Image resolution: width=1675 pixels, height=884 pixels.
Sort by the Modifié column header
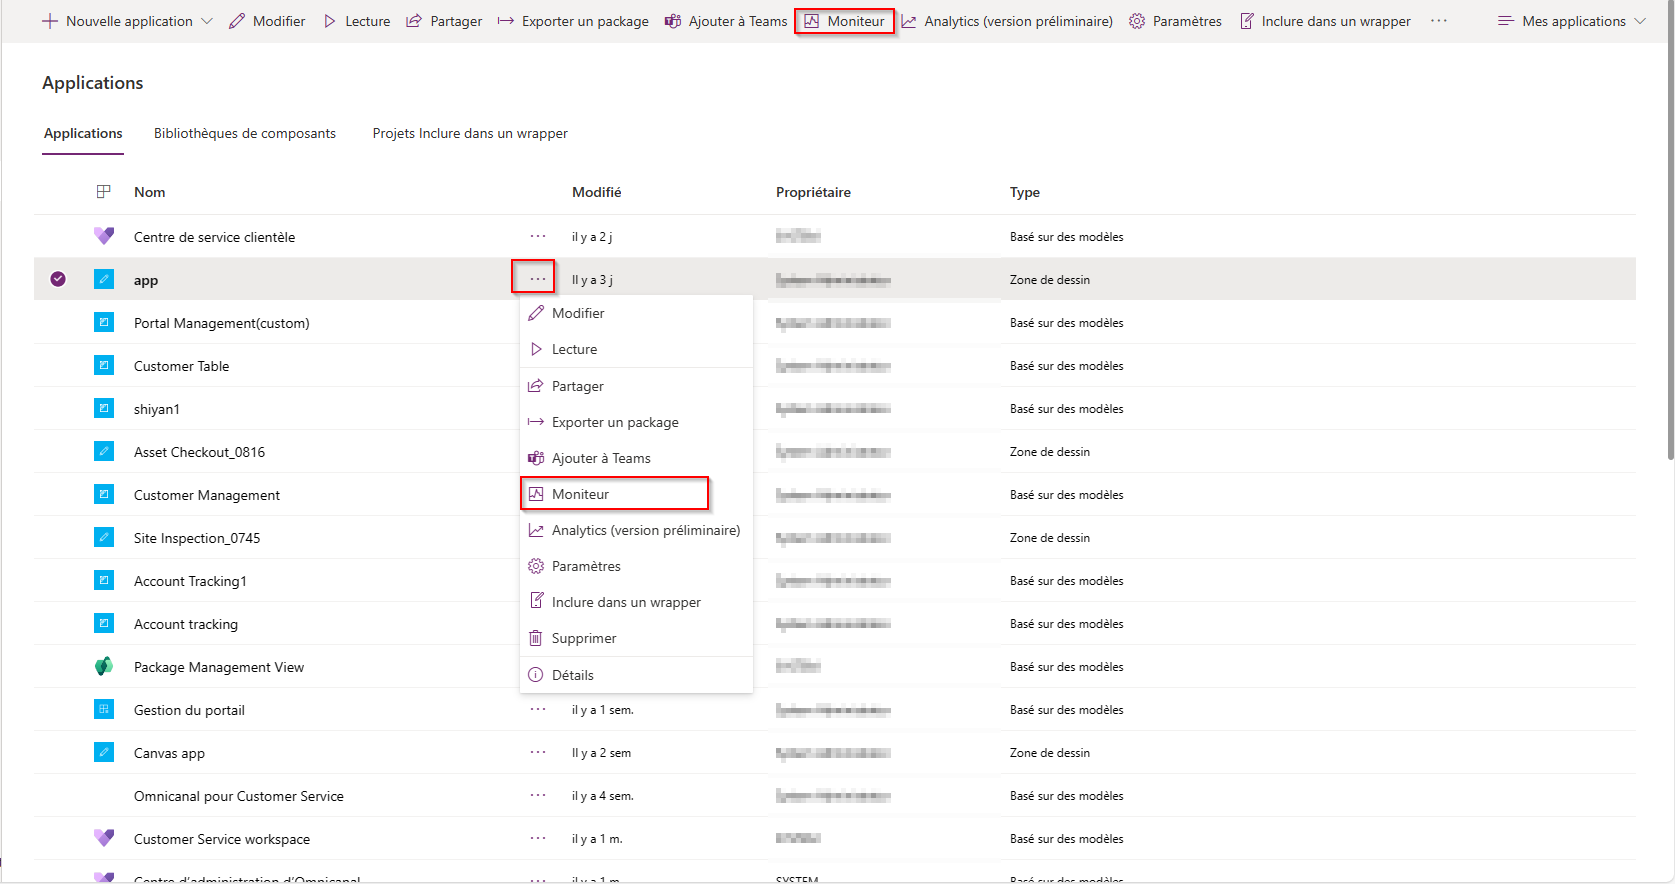point(597,192)
